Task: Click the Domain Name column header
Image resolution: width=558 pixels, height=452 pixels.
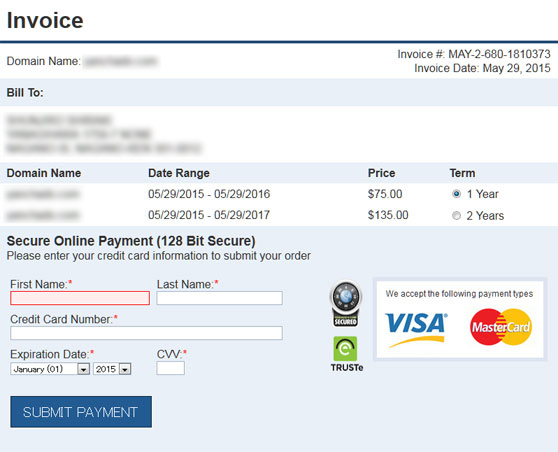Action: click(x=44, y=173)
